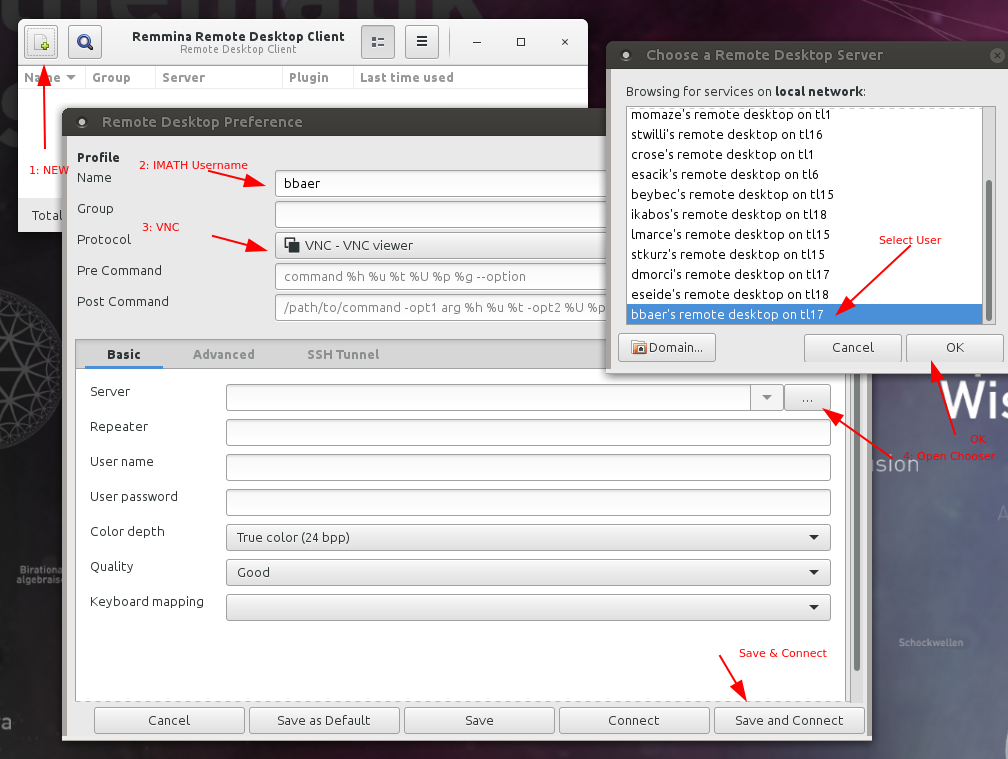
Task: Click the Pre Command input field
Action: [441, 276]
